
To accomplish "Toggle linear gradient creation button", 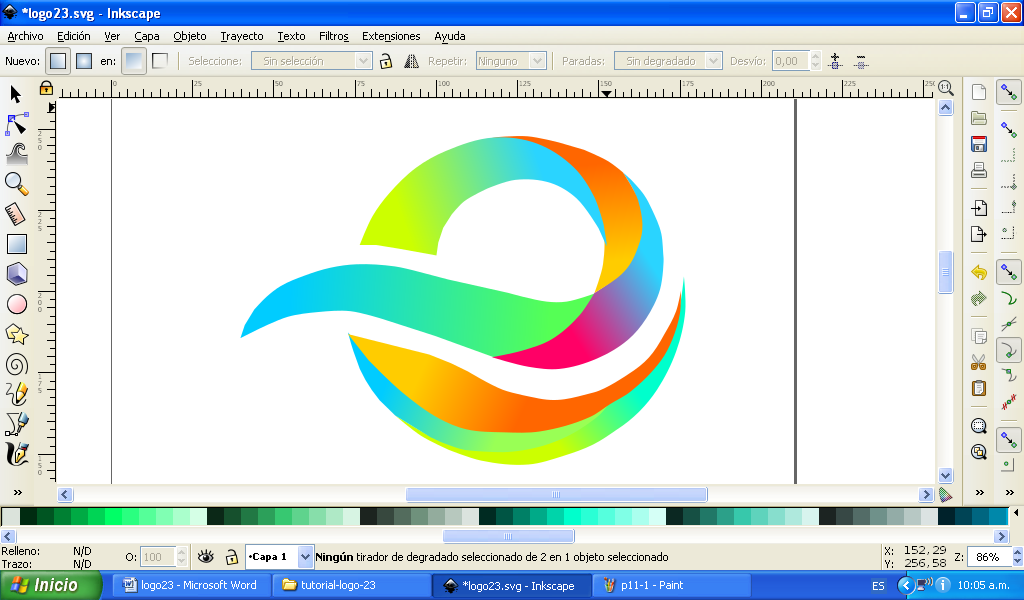I will point(57,61).
